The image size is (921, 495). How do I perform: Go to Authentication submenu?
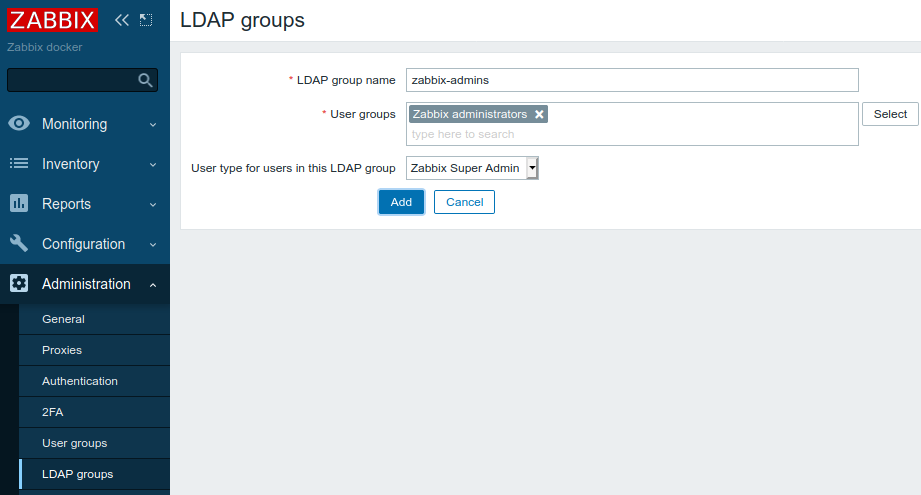[94, 381]
